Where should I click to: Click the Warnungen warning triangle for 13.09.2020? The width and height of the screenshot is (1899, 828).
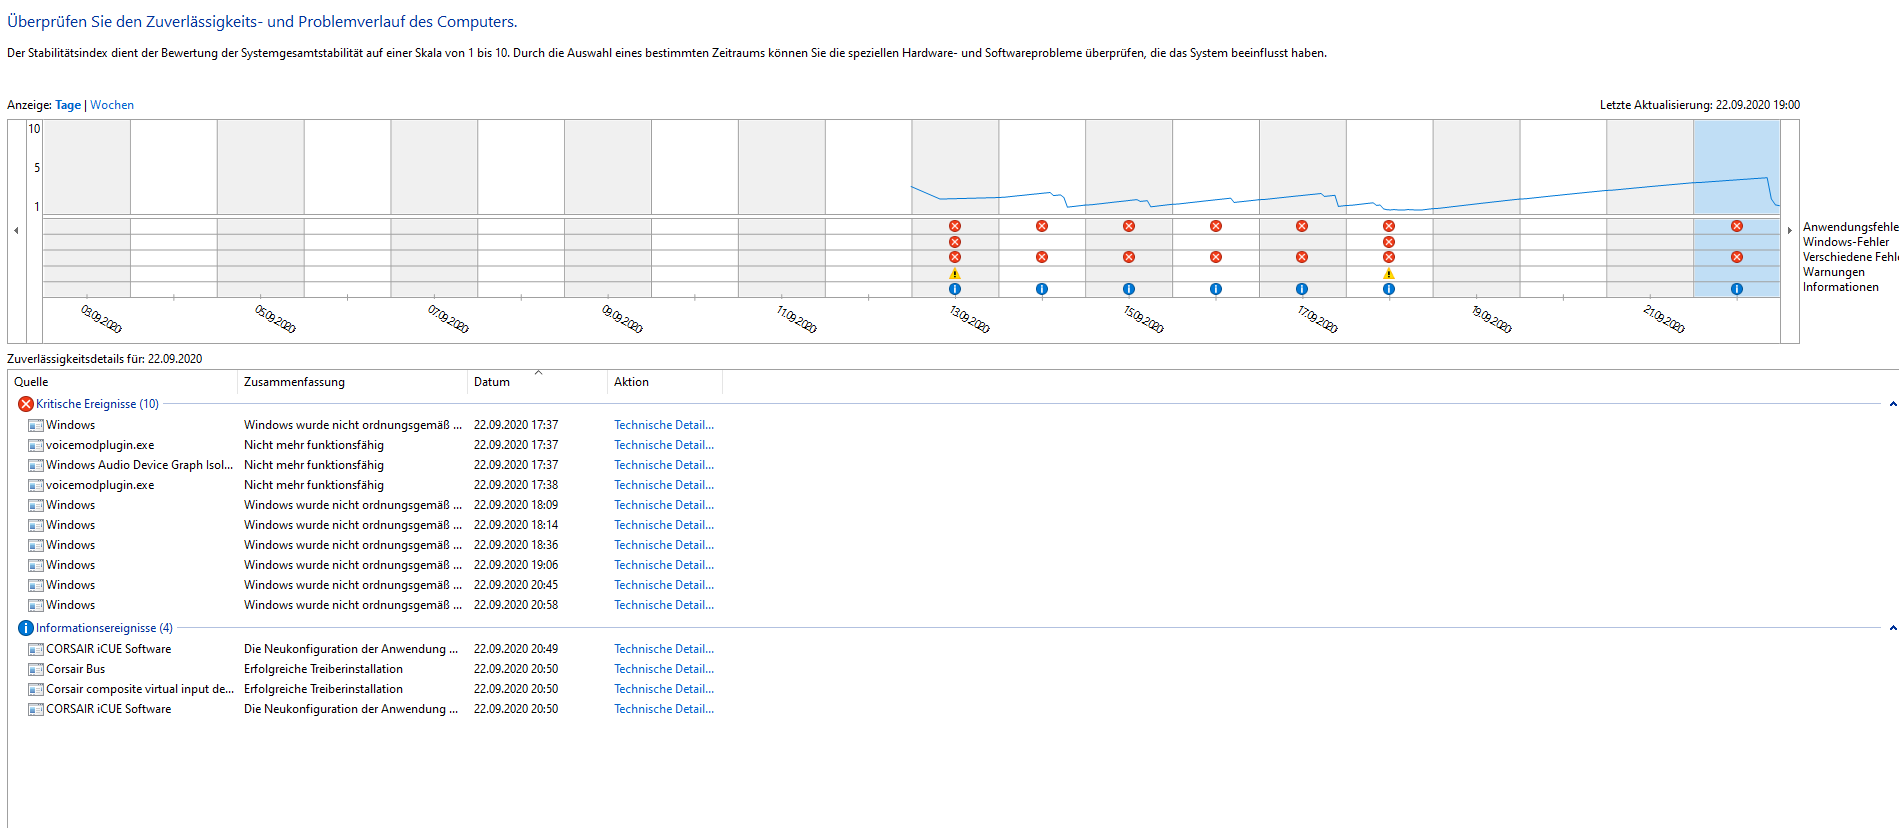coord(955,273)
